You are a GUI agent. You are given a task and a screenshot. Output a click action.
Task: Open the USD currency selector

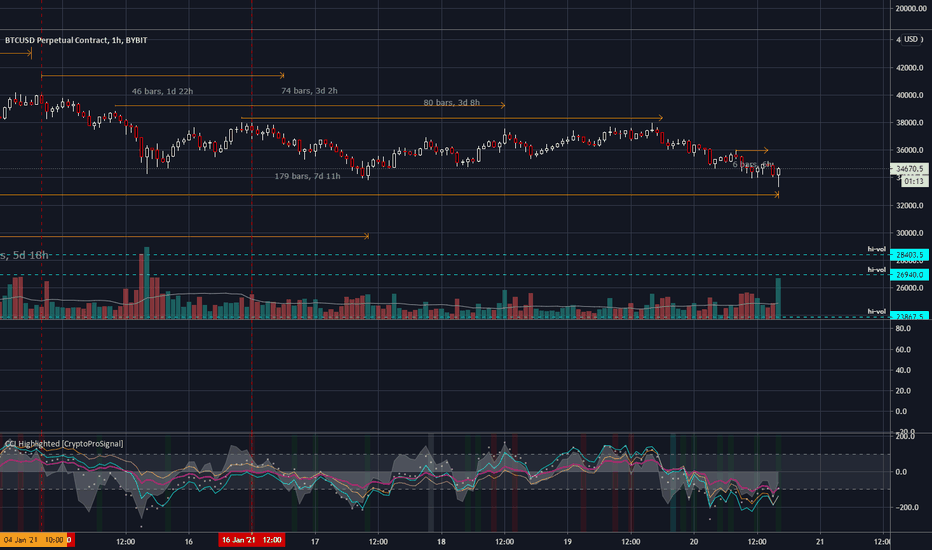coord(911,39)
